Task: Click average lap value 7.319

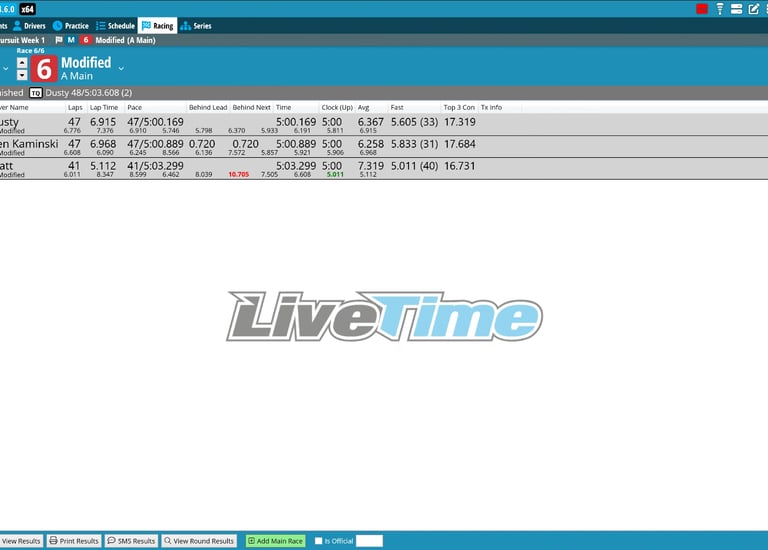Action: point(371,166)
